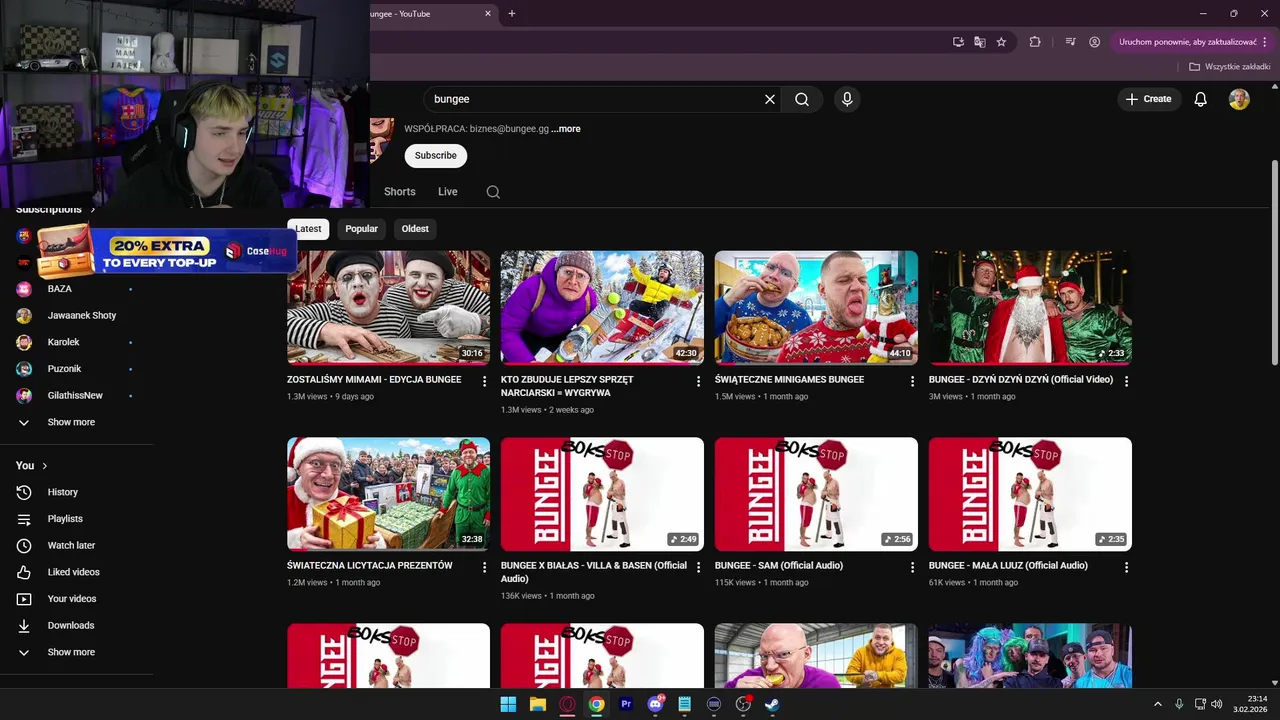Select the Popular sort chip
Screen dimensions: 1280x720
coord(361,229)
